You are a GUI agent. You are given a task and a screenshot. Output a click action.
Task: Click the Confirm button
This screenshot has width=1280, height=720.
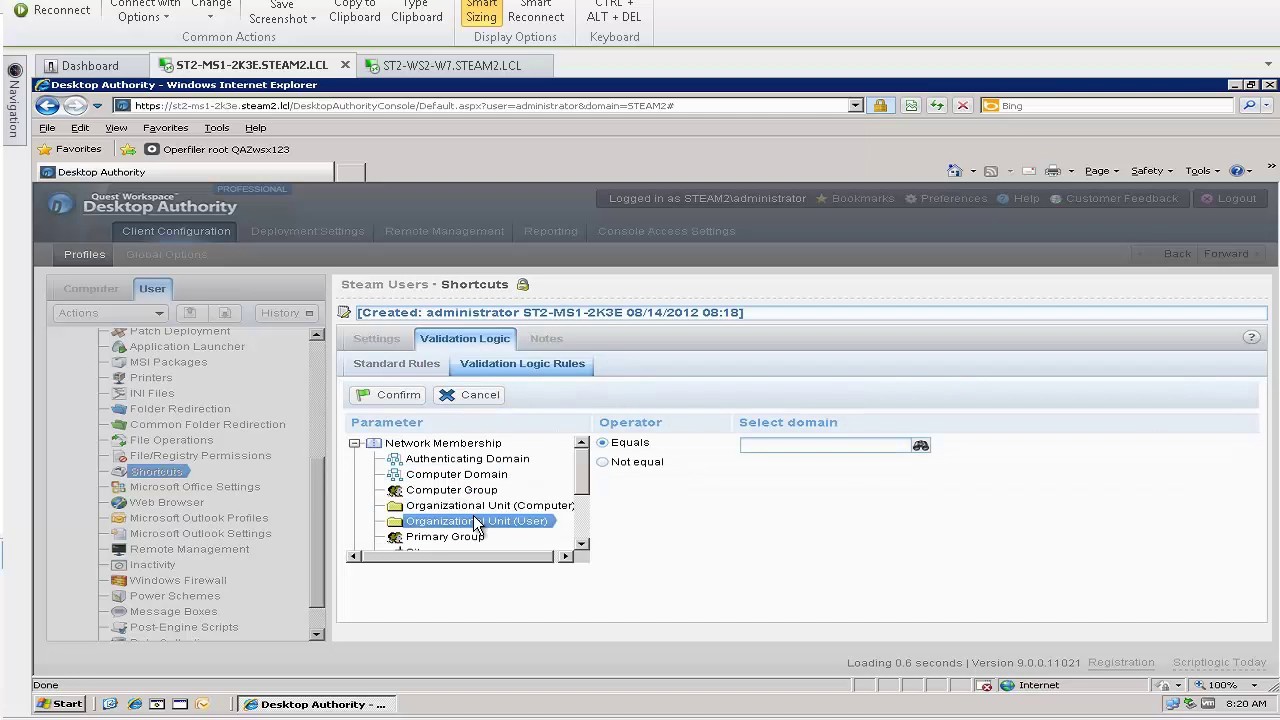click(x=388, y=395)
